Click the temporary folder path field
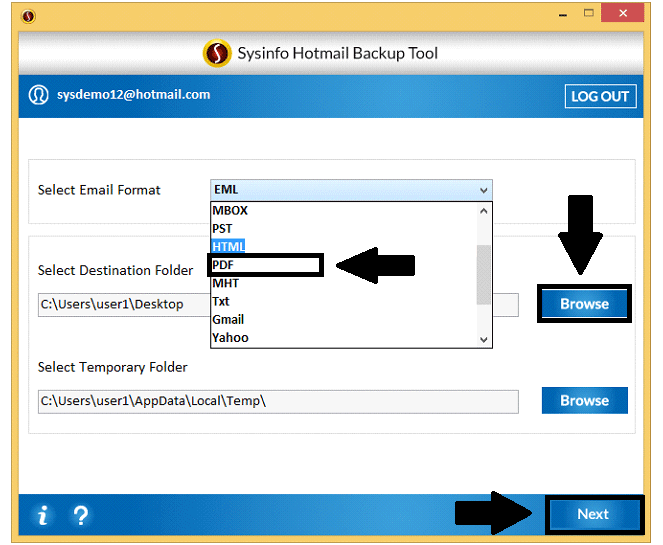663x545 pixels. [x=278, y=402]
